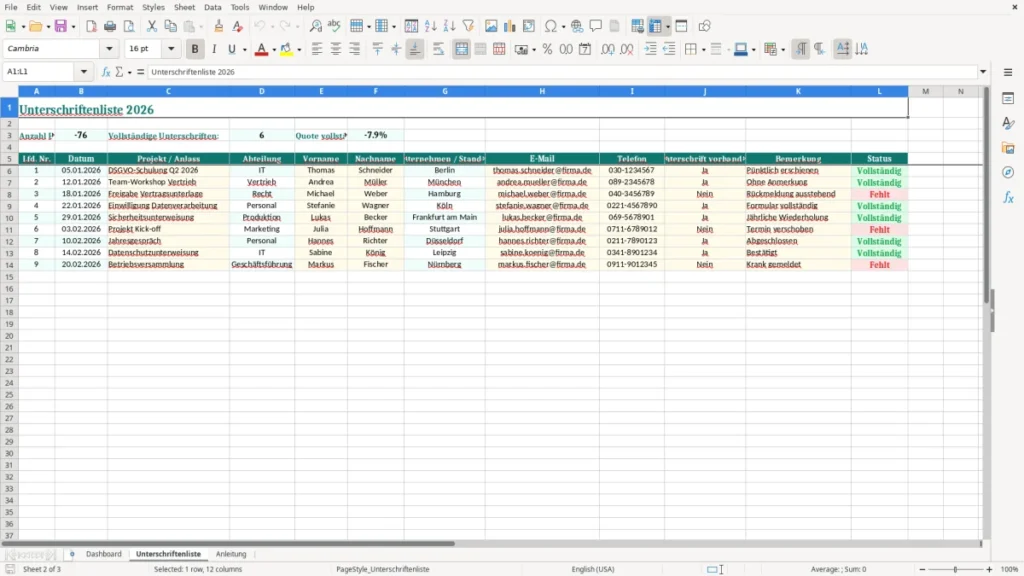
Task: Toggle Underline formatting
Action: click(x=231, y=49)
